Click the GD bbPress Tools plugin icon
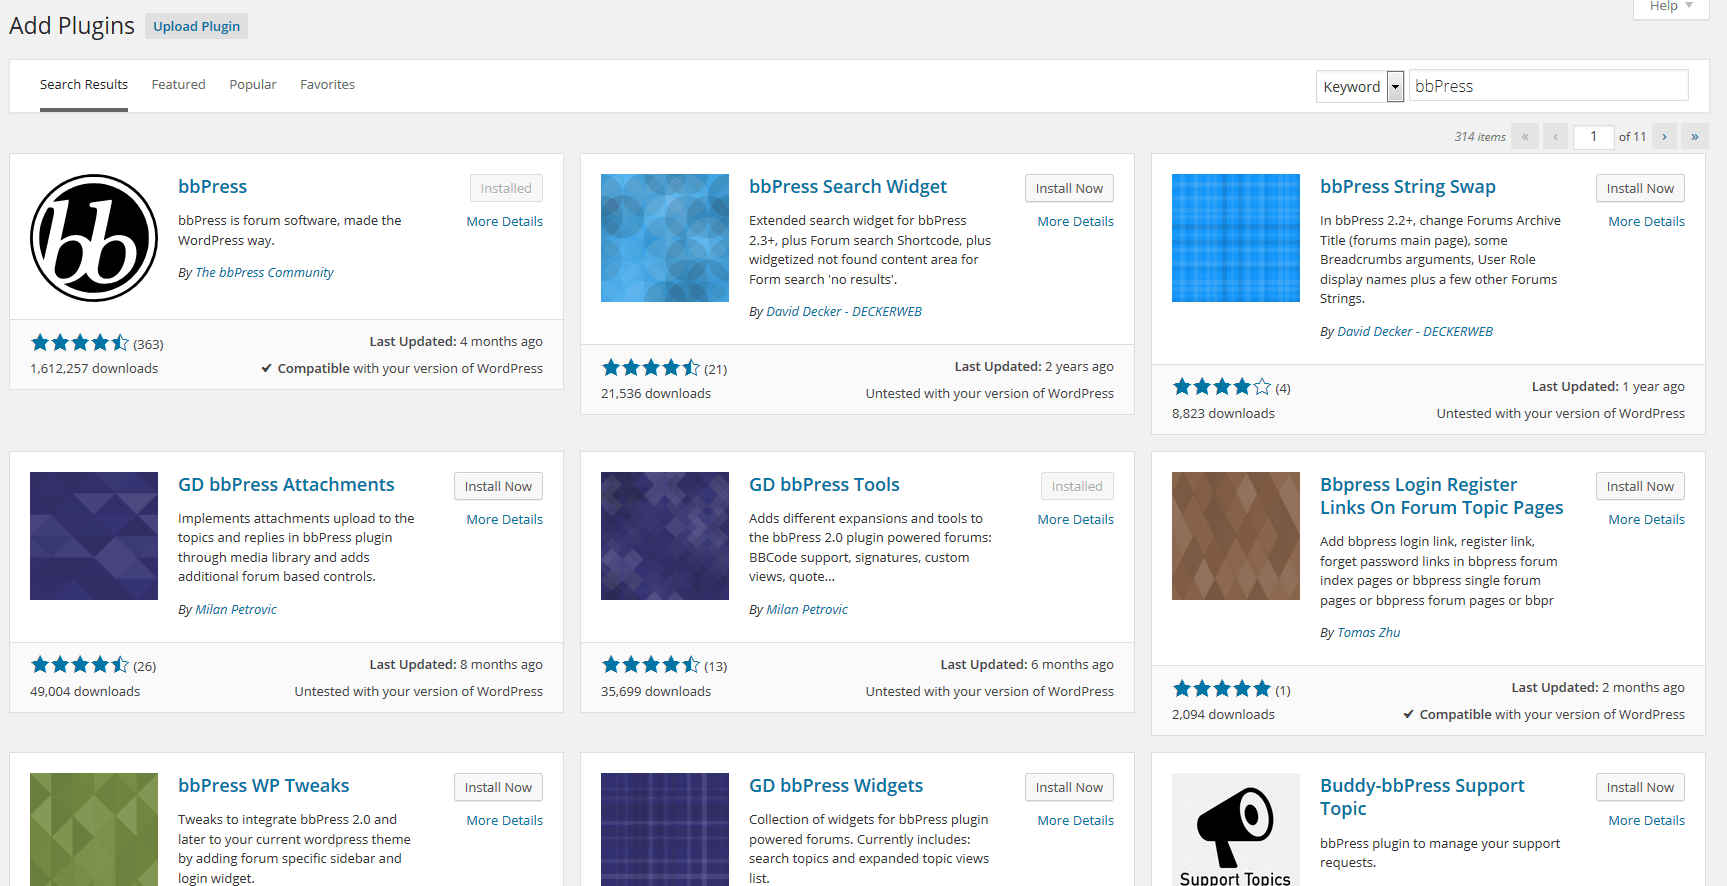This screenshot has width=1727, height=886. click(x=665, y=536)
